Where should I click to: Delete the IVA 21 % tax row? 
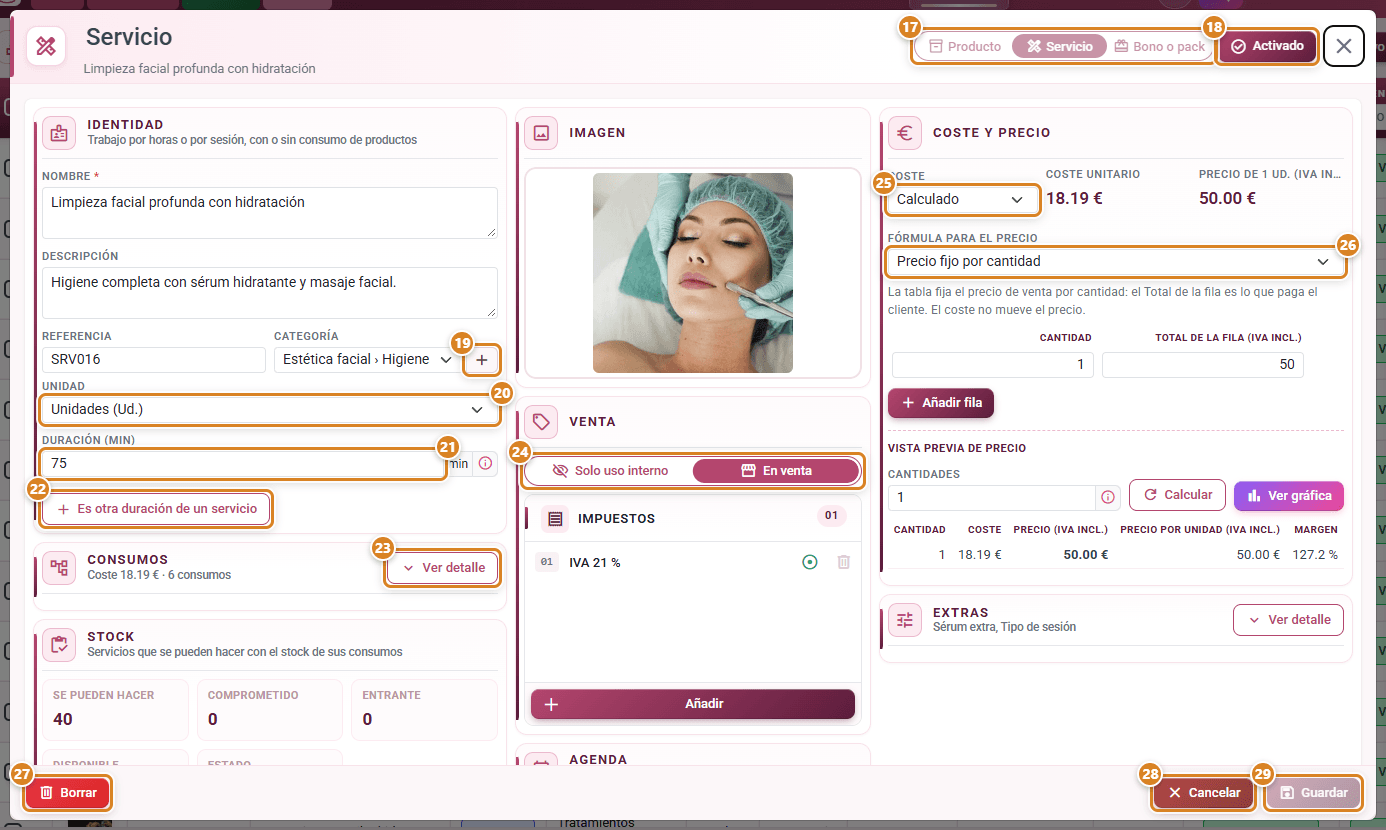pyautogui.click(x=843, y=563)
